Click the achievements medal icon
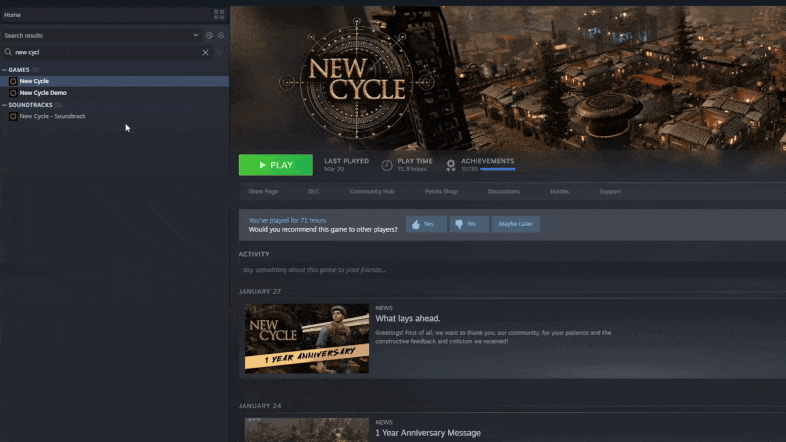Viewport: 786px width, 442px height. pos(451,165)
